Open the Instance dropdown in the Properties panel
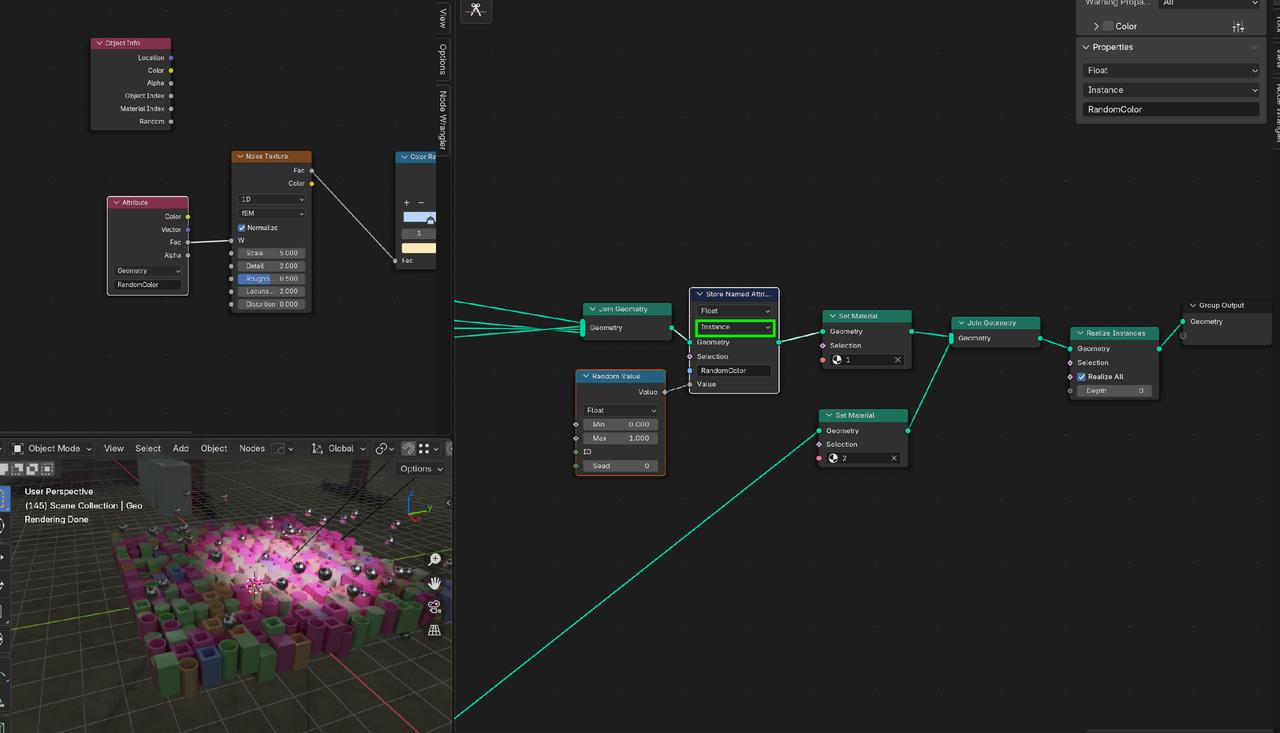The height and width of the screenshot is (733, 1280). (x=1171, y=90)
